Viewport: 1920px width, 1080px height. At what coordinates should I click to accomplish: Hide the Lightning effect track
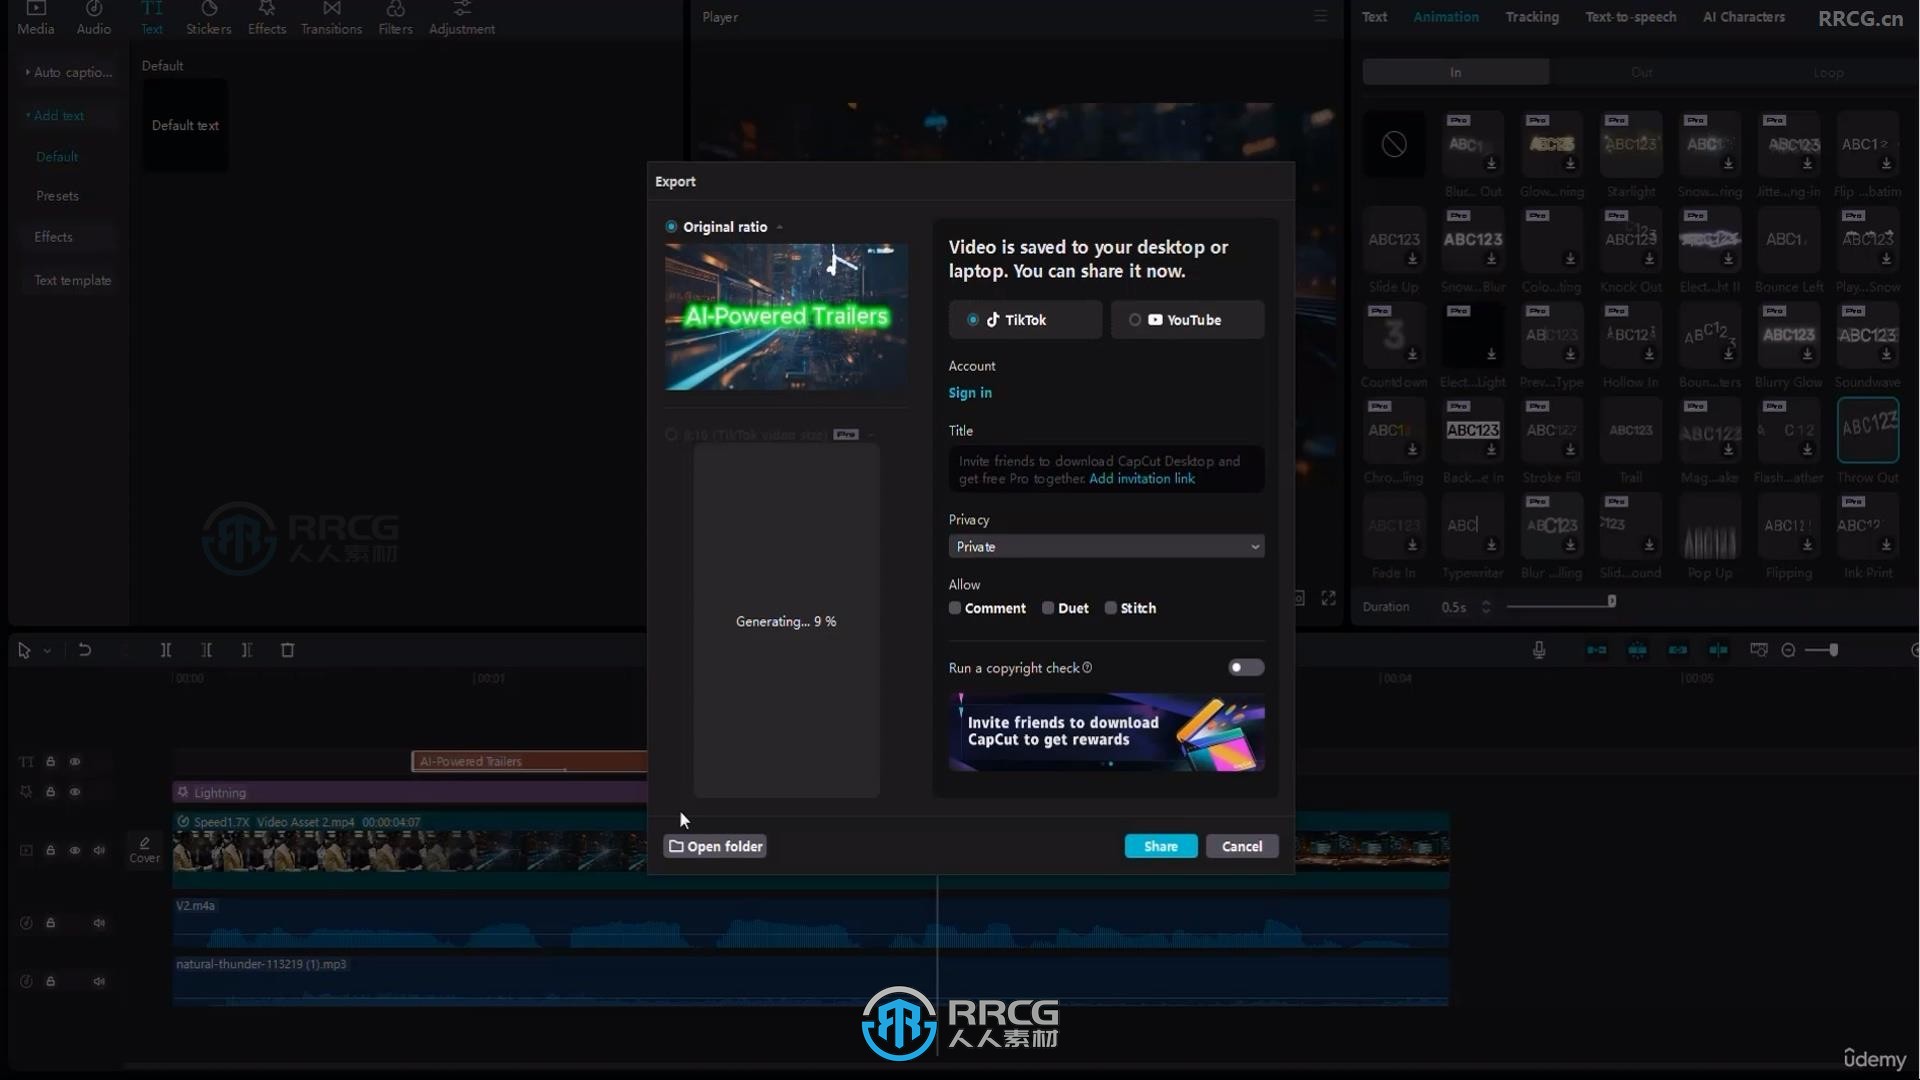coord(75,792)
